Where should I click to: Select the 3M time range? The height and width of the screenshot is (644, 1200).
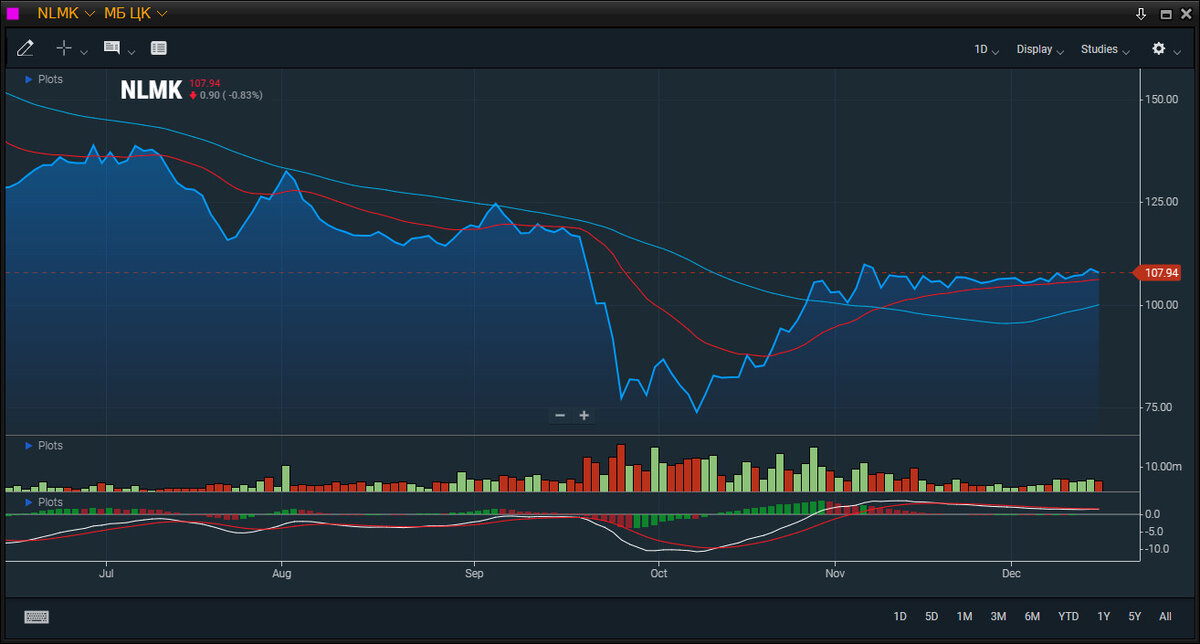[998, 616]
